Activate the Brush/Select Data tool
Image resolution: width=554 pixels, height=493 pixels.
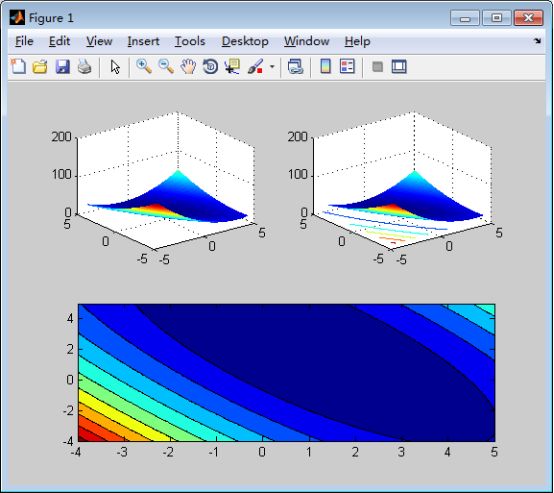pyautogui.click(x=255, y=66)
